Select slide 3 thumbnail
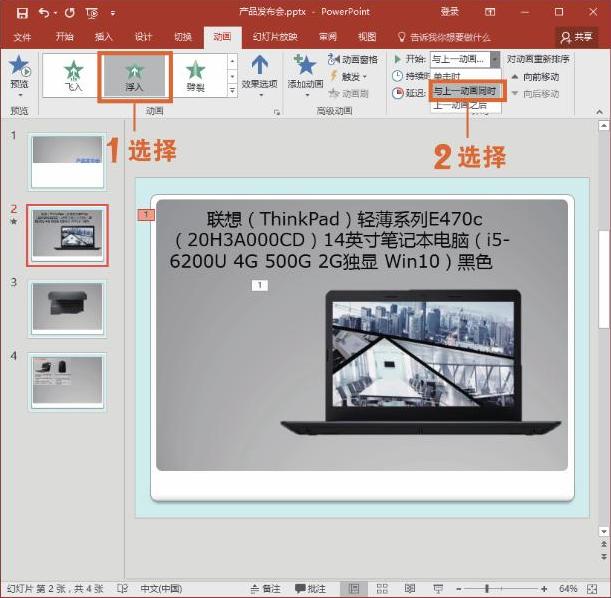Screen dimensions: 611x598 (67, 309)
